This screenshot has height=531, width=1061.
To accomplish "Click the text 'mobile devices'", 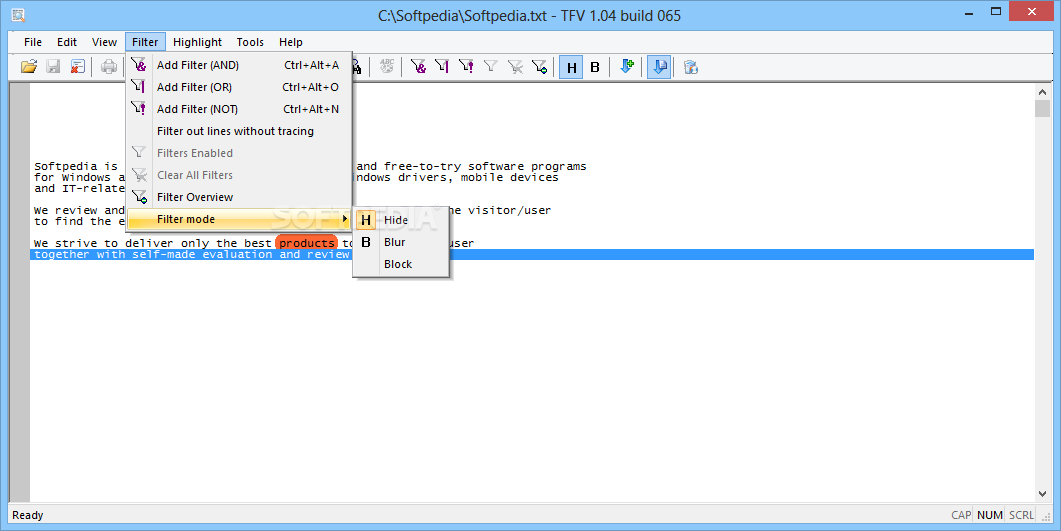I will tap(510, 177).
